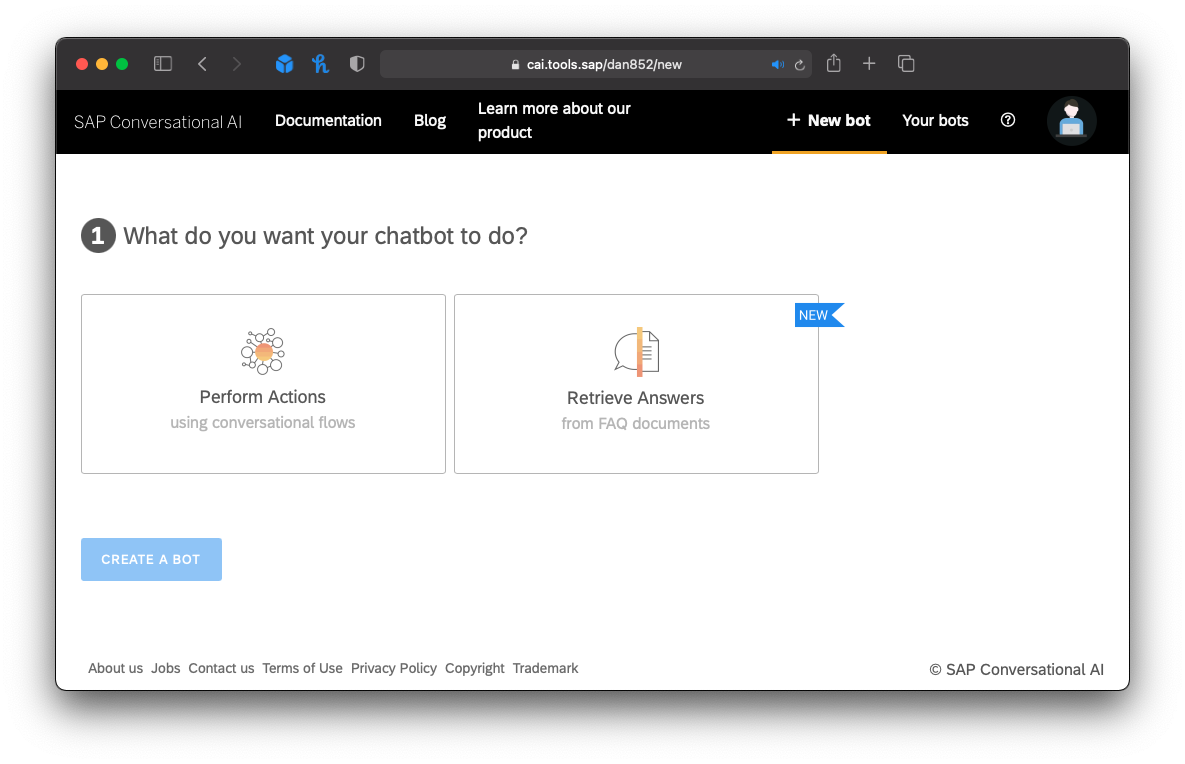
Task: Open the Copyright footer link
Action: pyautogui.click(x=475, y=668)
